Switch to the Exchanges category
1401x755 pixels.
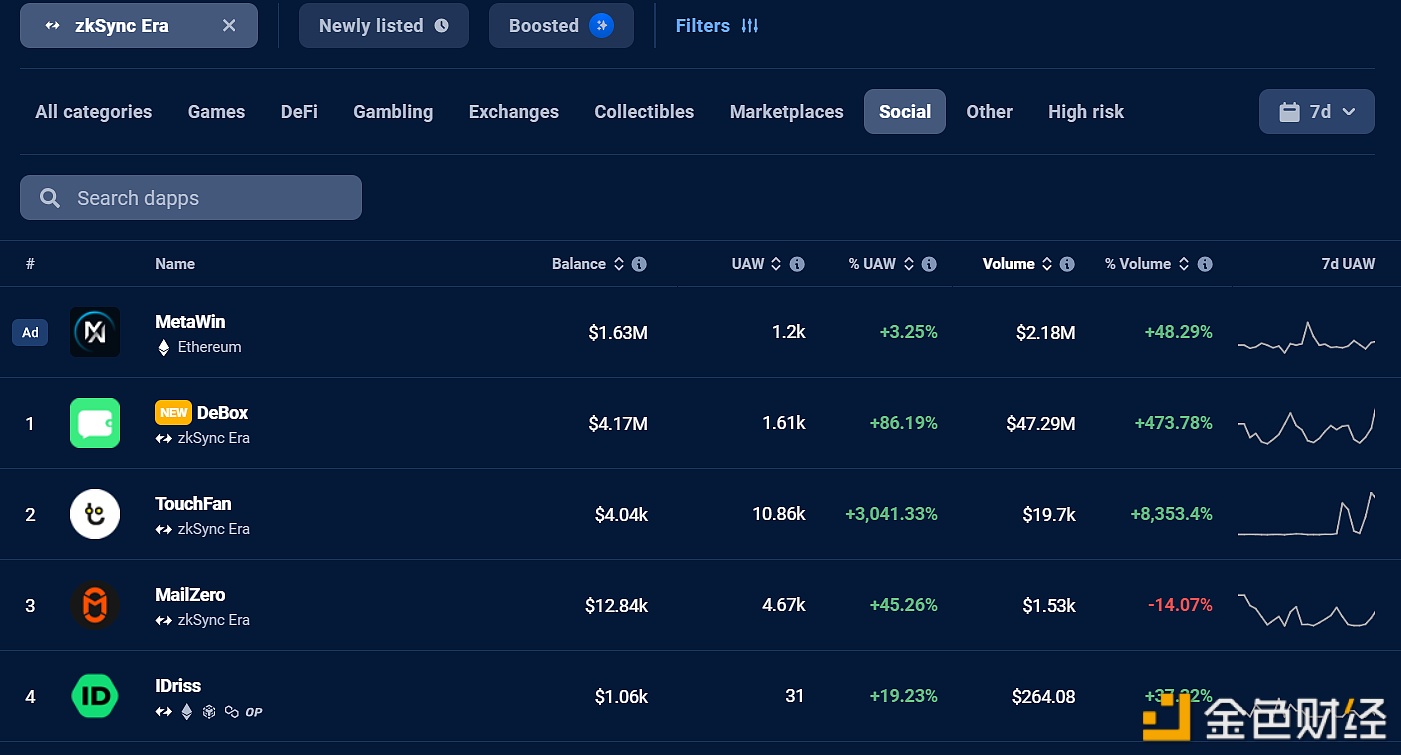point(514,112)
